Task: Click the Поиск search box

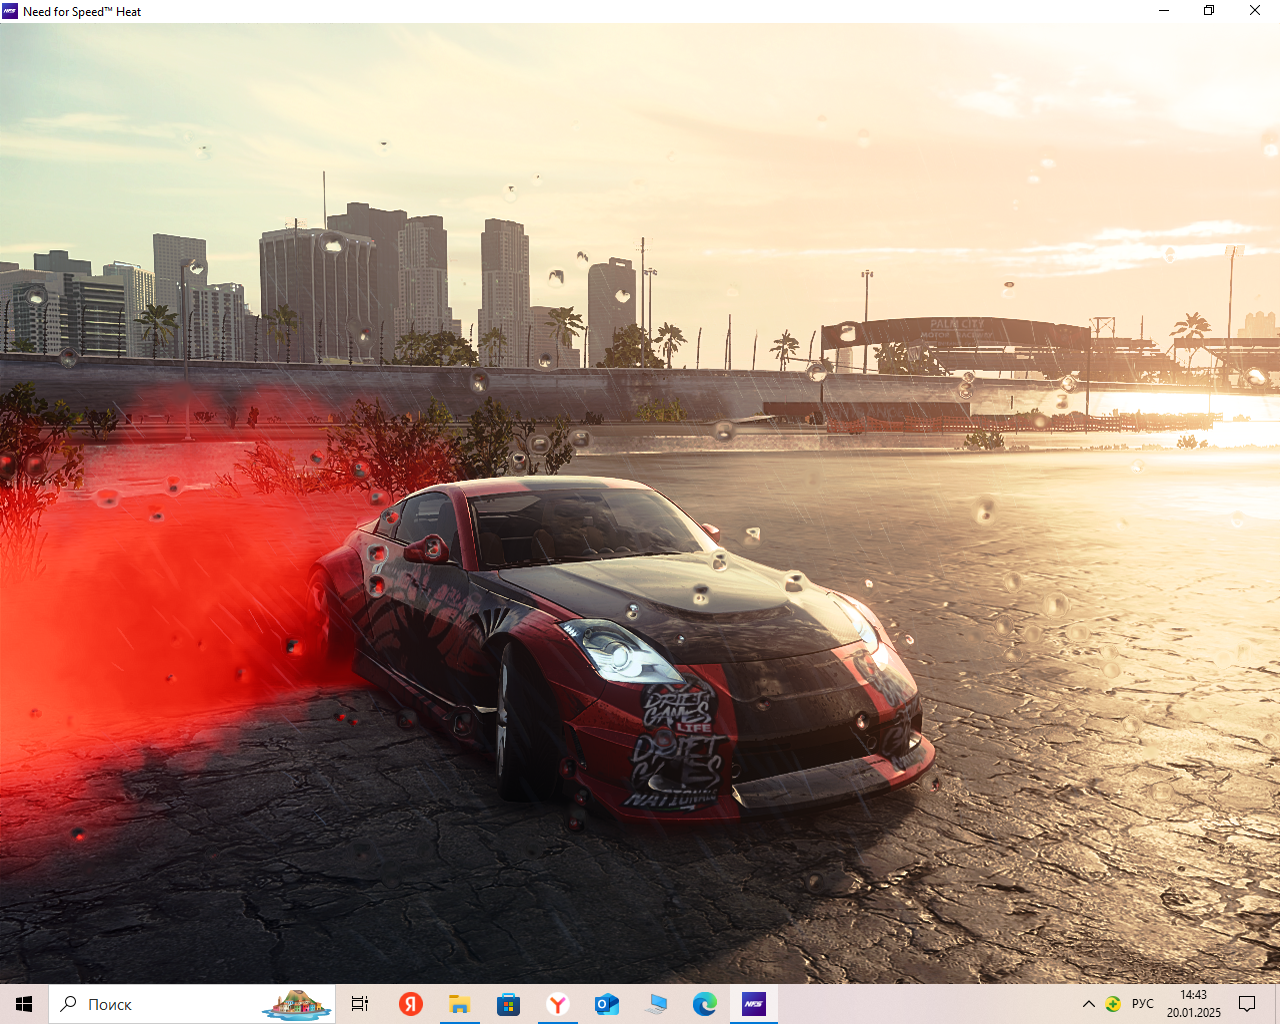Action: 150,1004
